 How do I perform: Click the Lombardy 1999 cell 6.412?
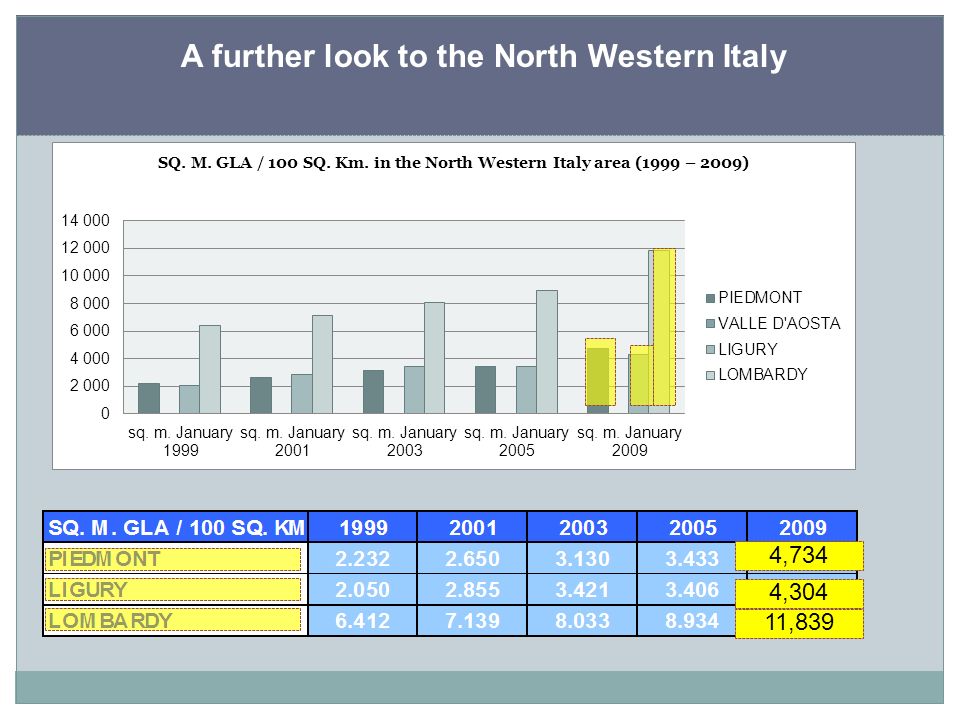[362, 621]
